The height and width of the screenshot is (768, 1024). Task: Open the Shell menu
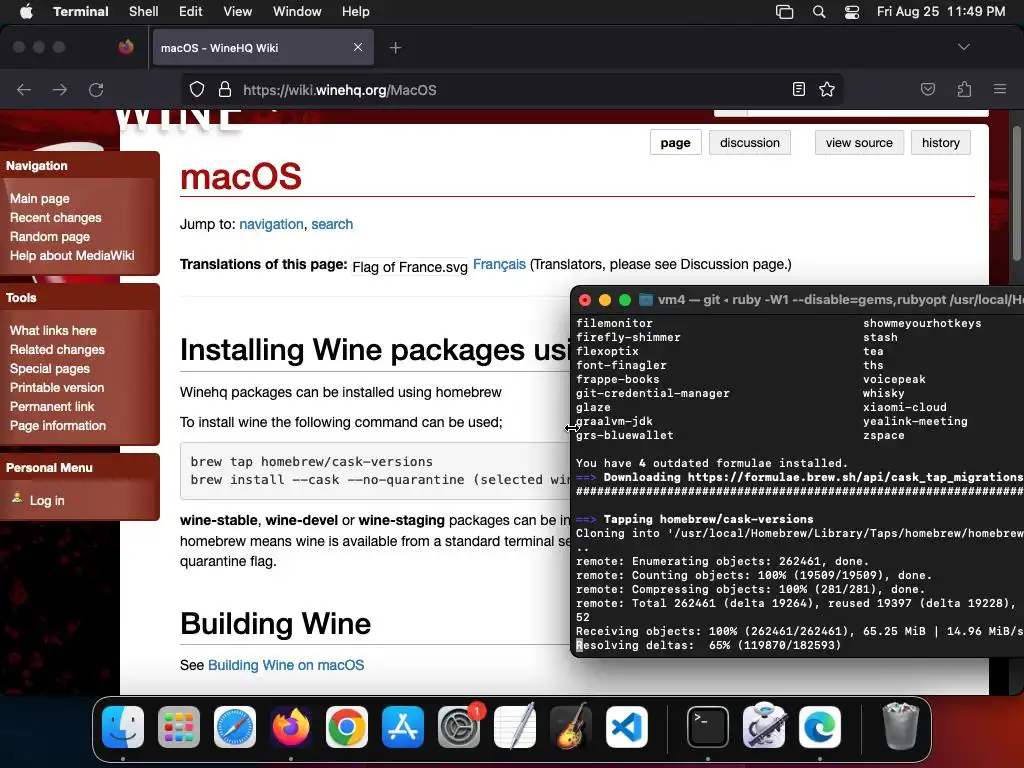[x=143, y=12]
